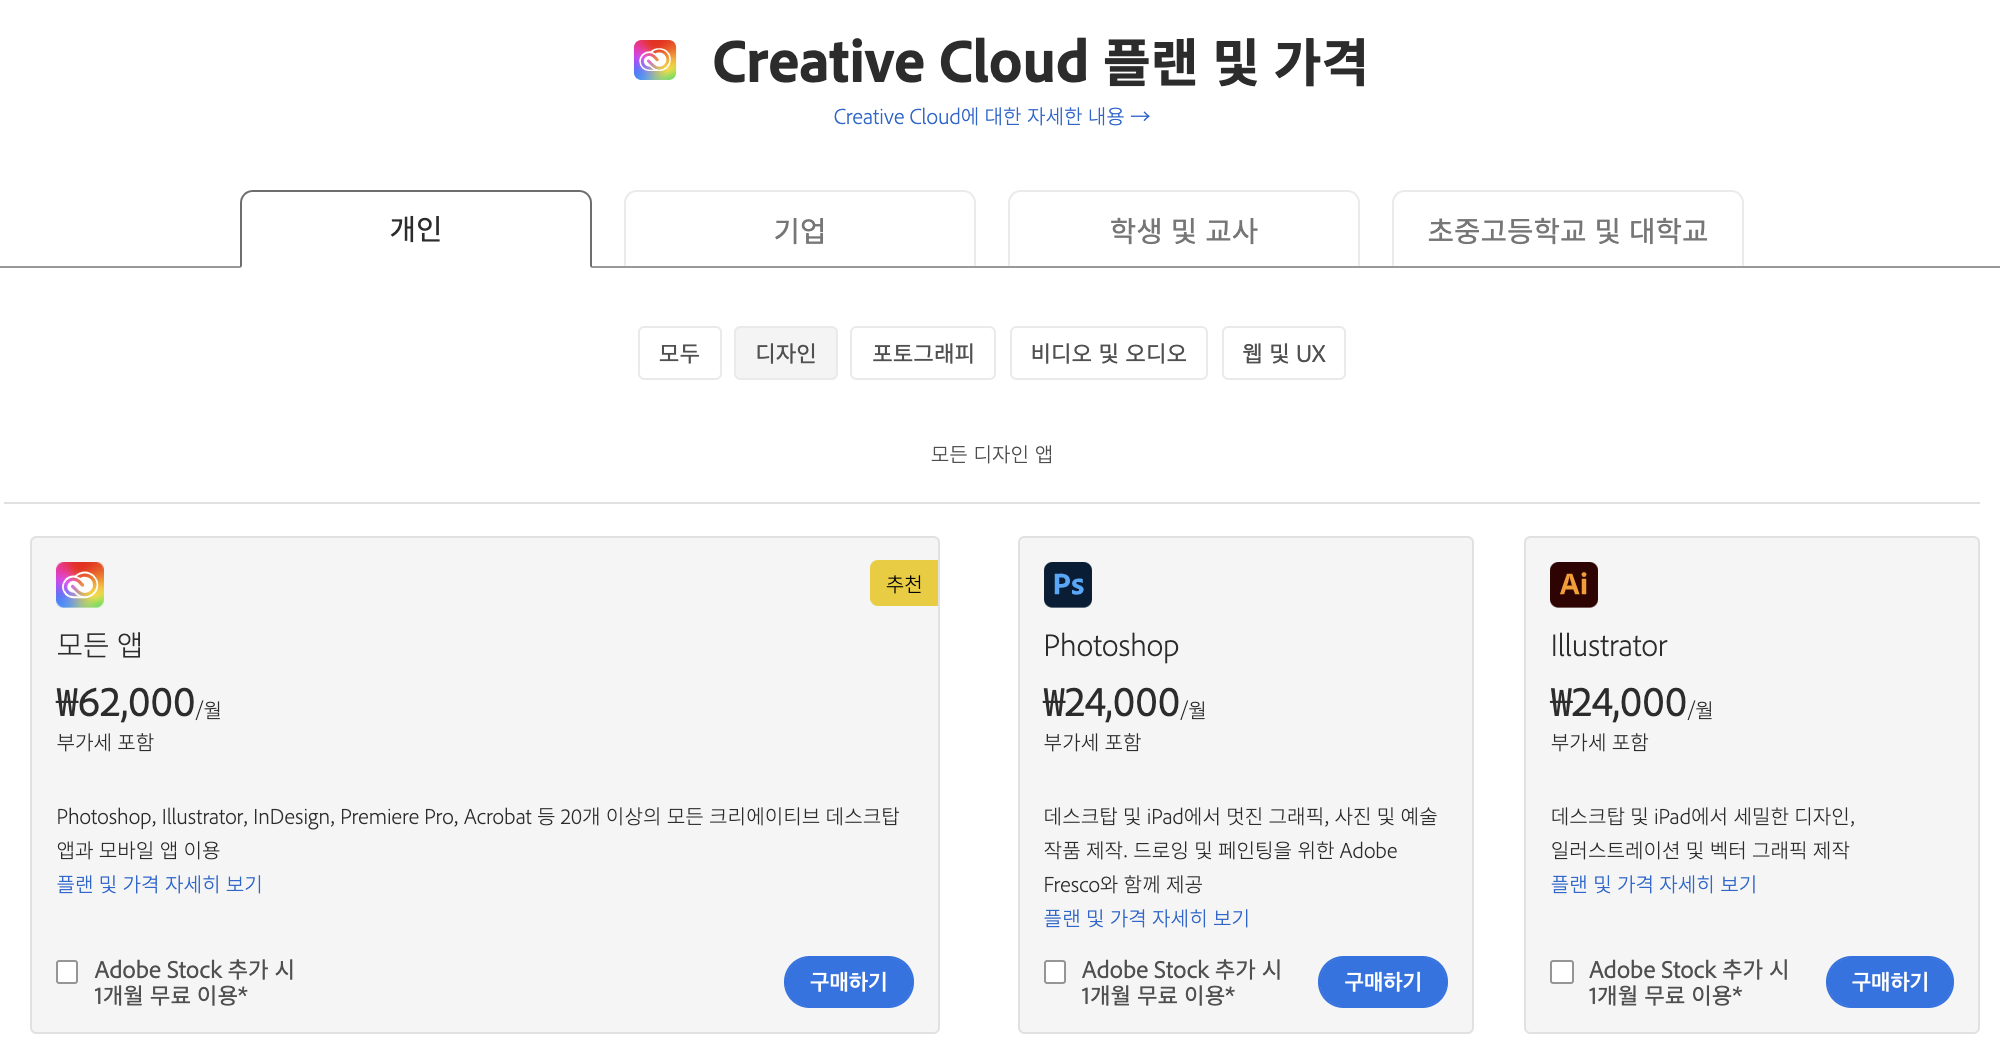Open 플랜 및 가격 자세히 보기 for 모든 앱
The image size is (2000, 1064).
(x=160, y=884)
